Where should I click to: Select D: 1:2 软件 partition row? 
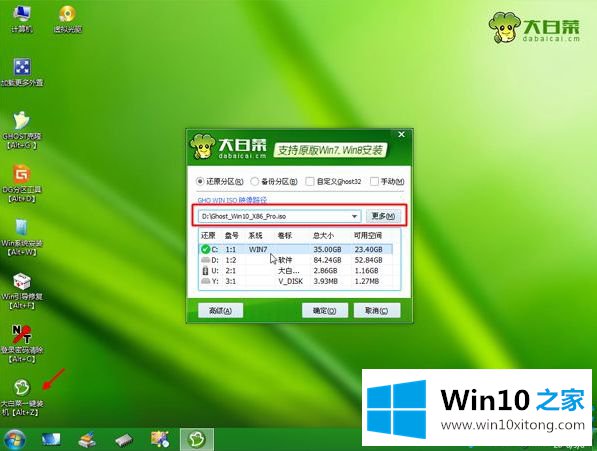point(296,260)
